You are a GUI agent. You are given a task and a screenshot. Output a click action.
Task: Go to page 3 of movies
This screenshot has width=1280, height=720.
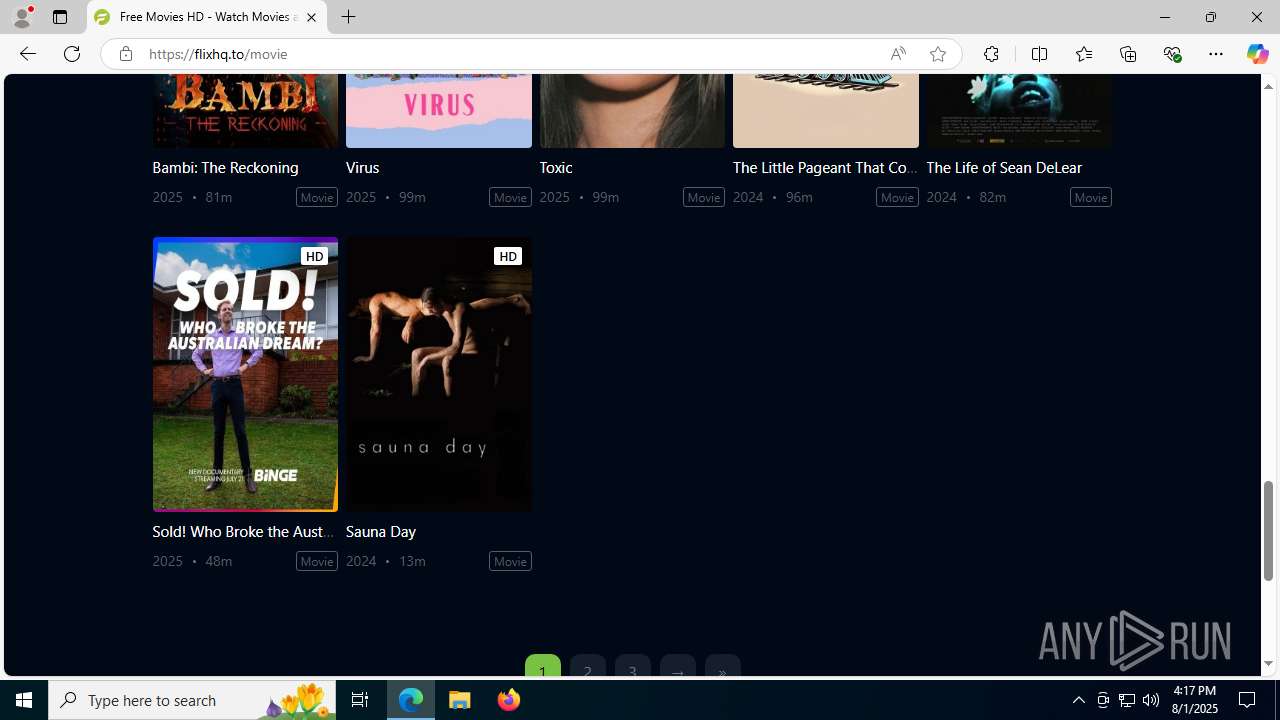[633, 668]
